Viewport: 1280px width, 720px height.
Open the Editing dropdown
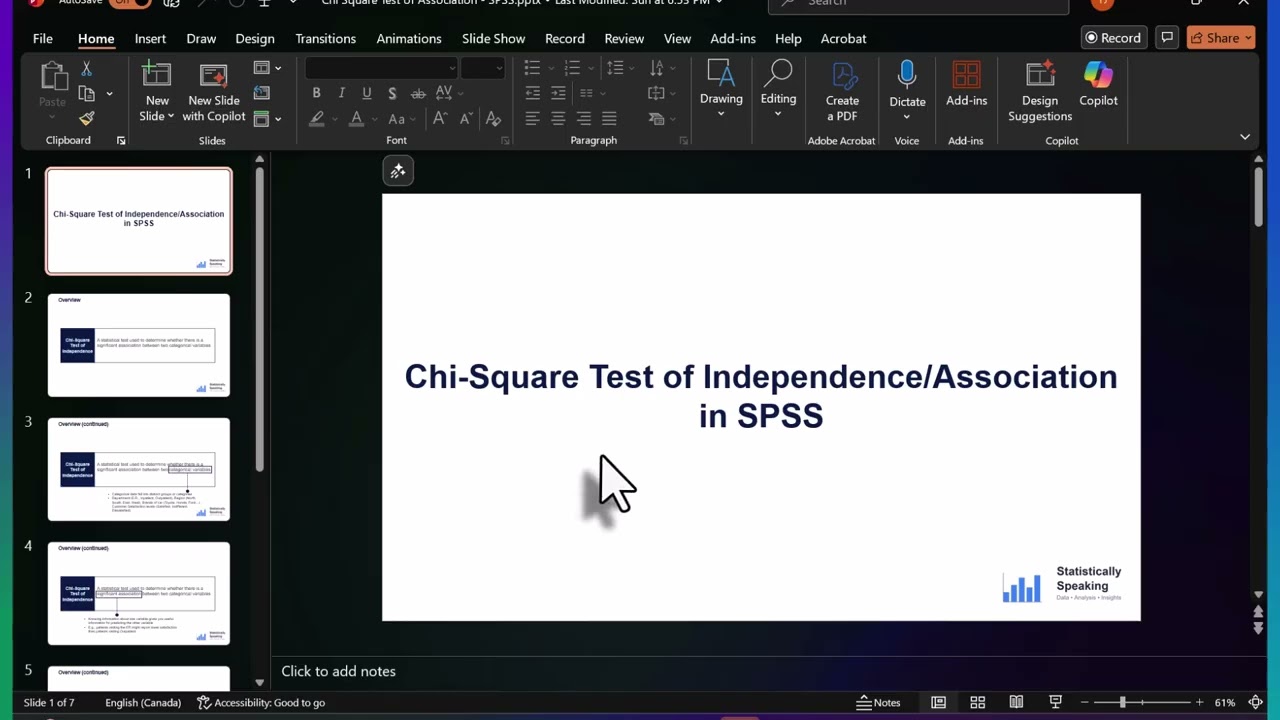(x=778, y=88)
